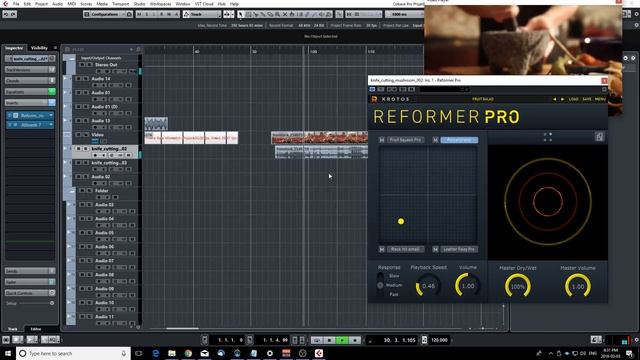This screenshot has height=360, width=640.
Task: Click SAVE in Reformer Pro header
Action: (587, 99)
